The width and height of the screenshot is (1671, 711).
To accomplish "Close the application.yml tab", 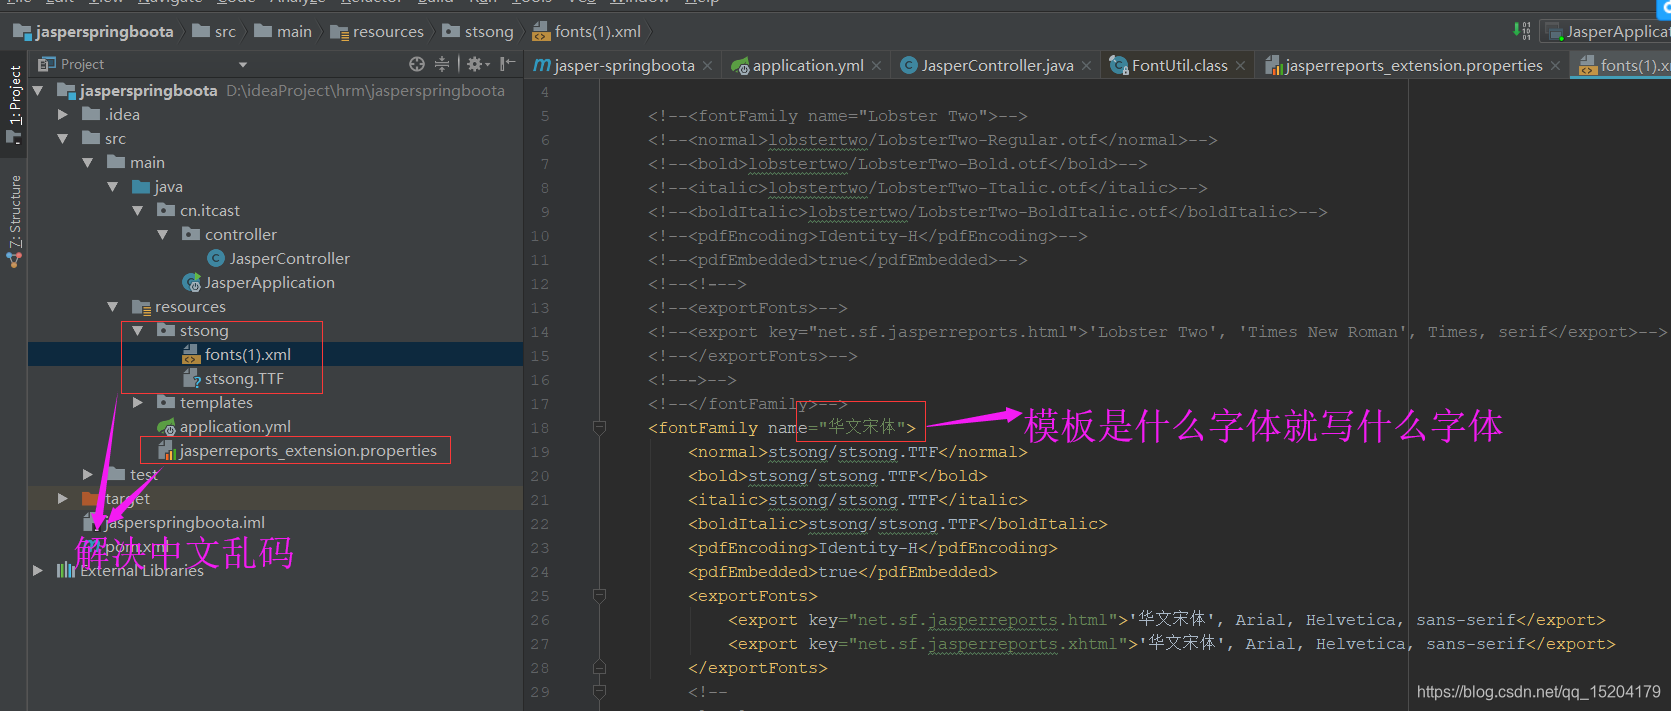I will click(877, 66).
